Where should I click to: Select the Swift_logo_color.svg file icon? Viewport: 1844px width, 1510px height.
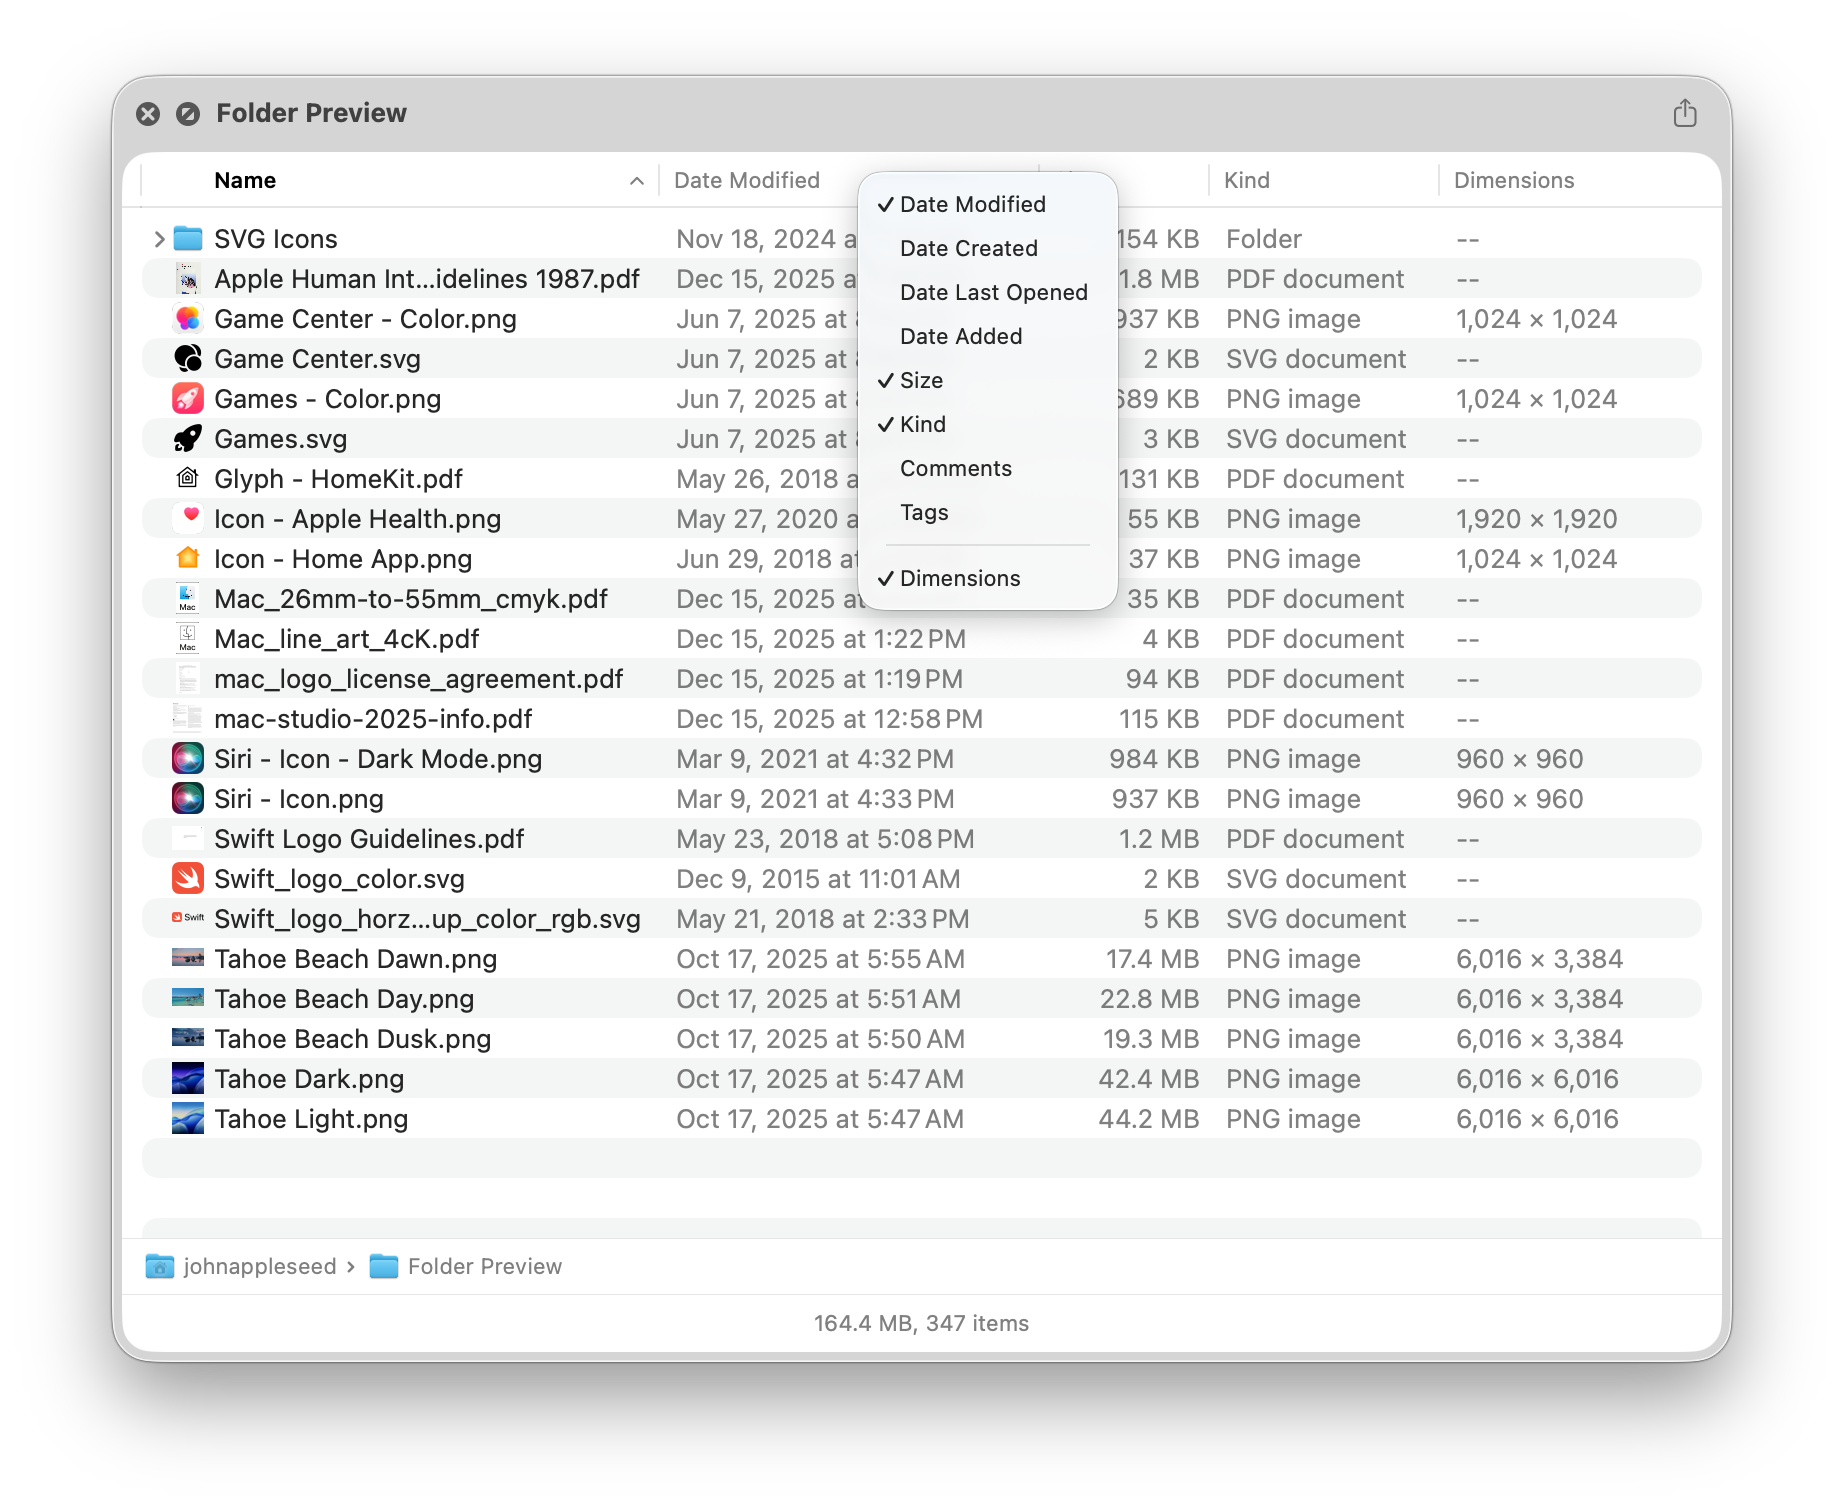coord(188,879)
